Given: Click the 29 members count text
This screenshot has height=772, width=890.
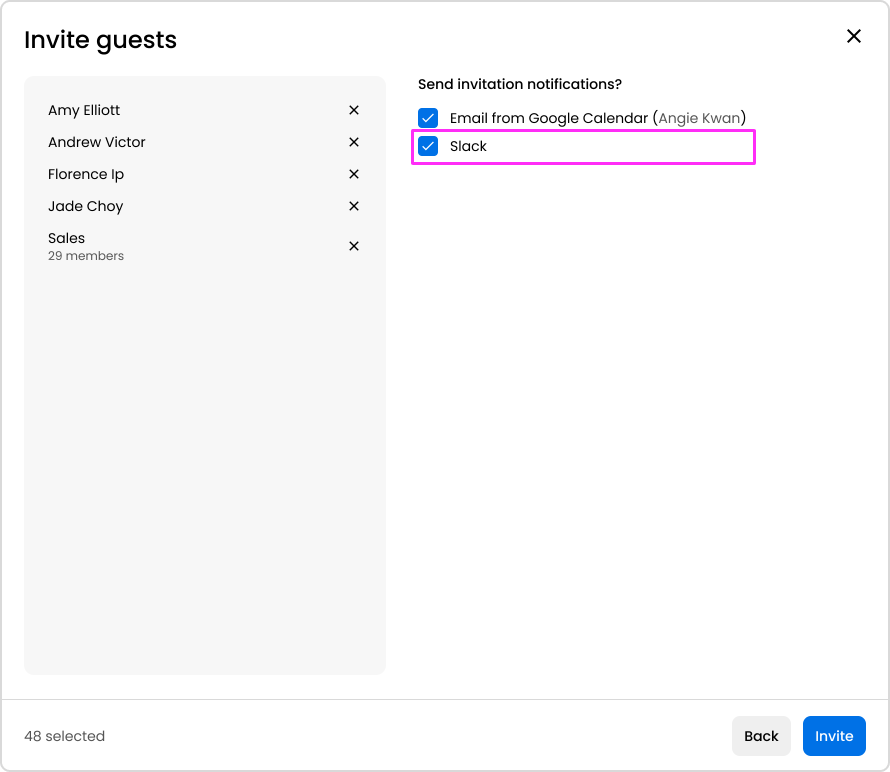Looking at the screenshot, I should coord(86,256).
